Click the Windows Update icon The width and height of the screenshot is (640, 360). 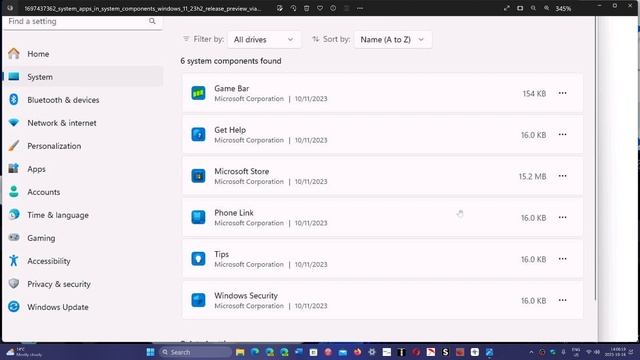(x=14, y=307)
